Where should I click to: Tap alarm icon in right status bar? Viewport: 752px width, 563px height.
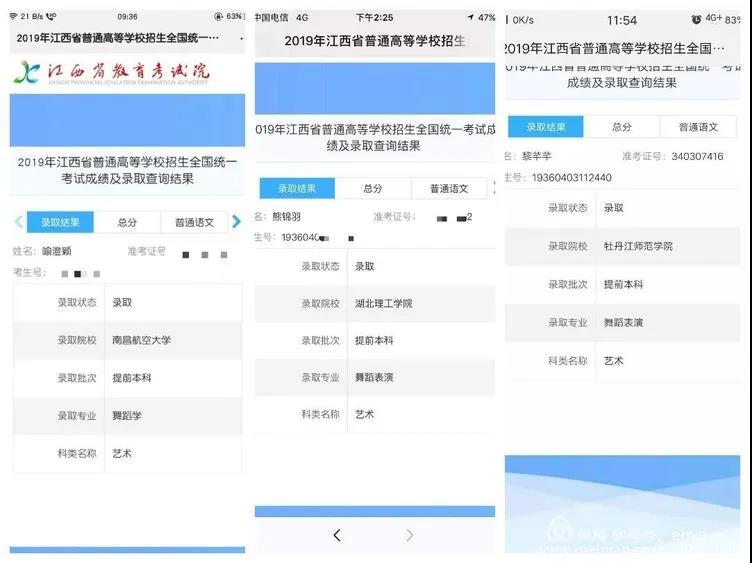pos(696,19)
